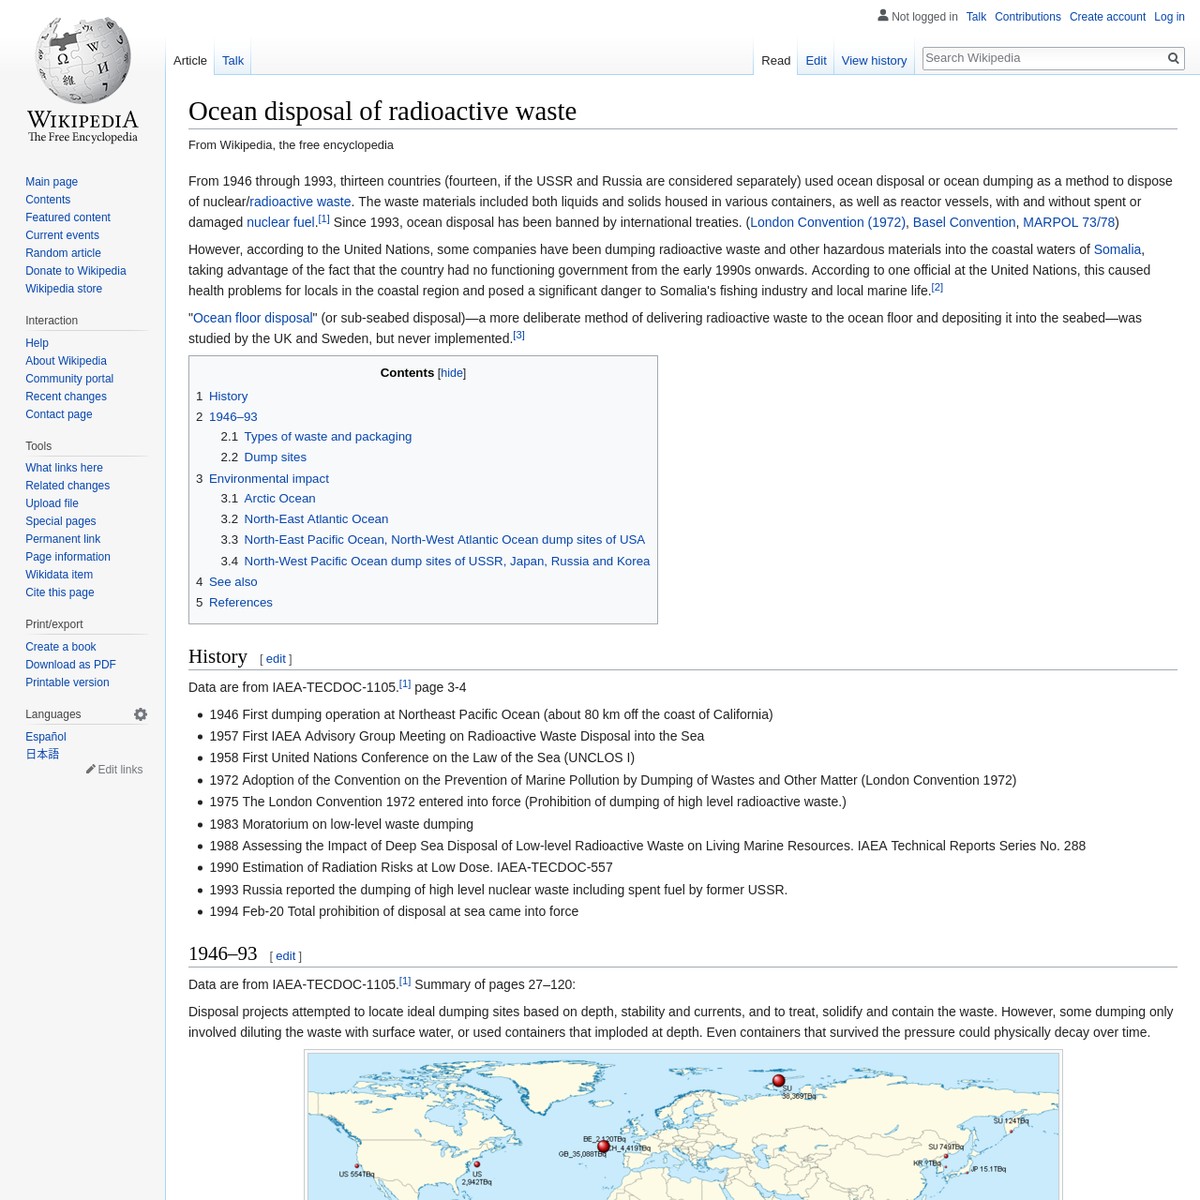This screenshot has height=1200, width=1200.
Task: Open footnote reference [1] after nuclear fuel
Action: pyautogui.click(x=323, y=217)
